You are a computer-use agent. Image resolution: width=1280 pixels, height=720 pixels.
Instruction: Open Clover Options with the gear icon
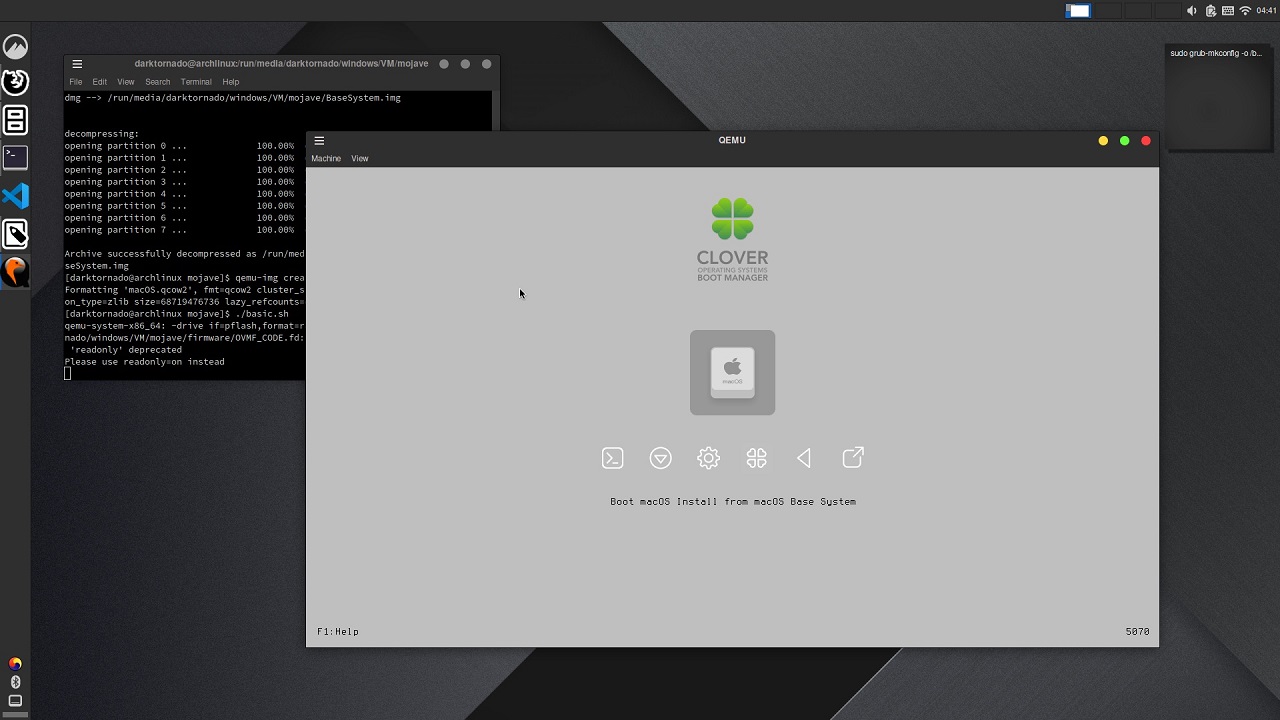click(708, 458)
